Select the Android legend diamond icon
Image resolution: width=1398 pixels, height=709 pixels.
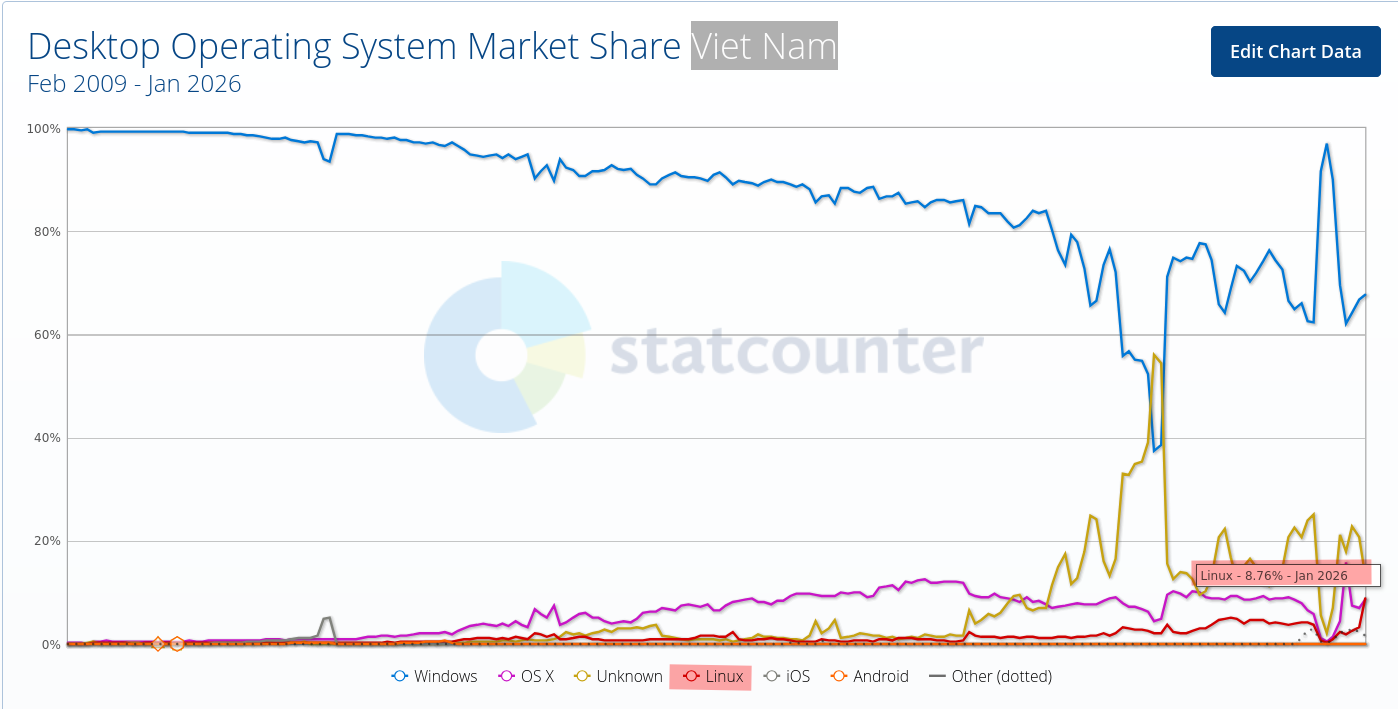pyautogui.click(x=840, y=676)
